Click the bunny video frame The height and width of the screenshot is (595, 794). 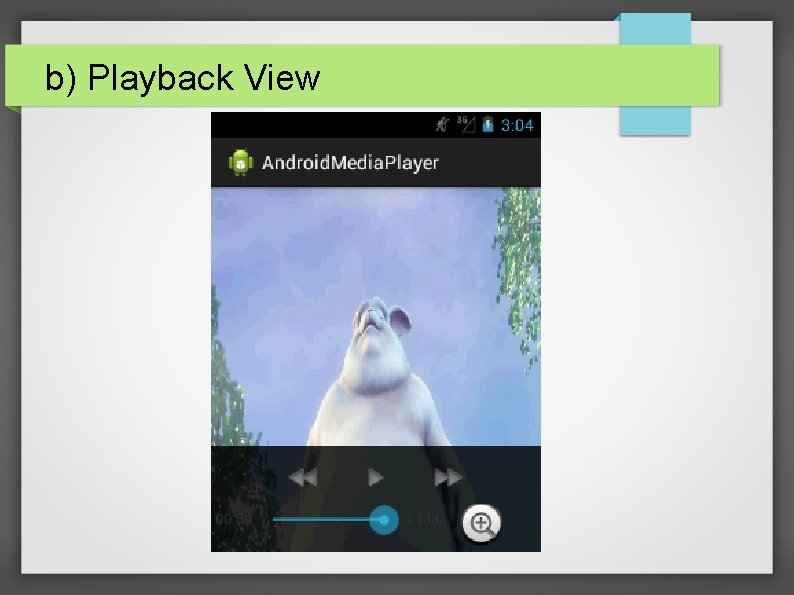tap(376, 316)
